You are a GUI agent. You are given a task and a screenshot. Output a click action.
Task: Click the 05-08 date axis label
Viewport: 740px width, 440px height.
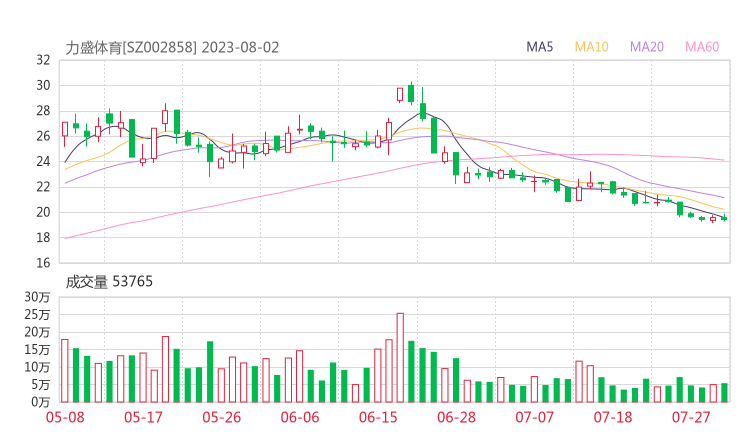65,417
